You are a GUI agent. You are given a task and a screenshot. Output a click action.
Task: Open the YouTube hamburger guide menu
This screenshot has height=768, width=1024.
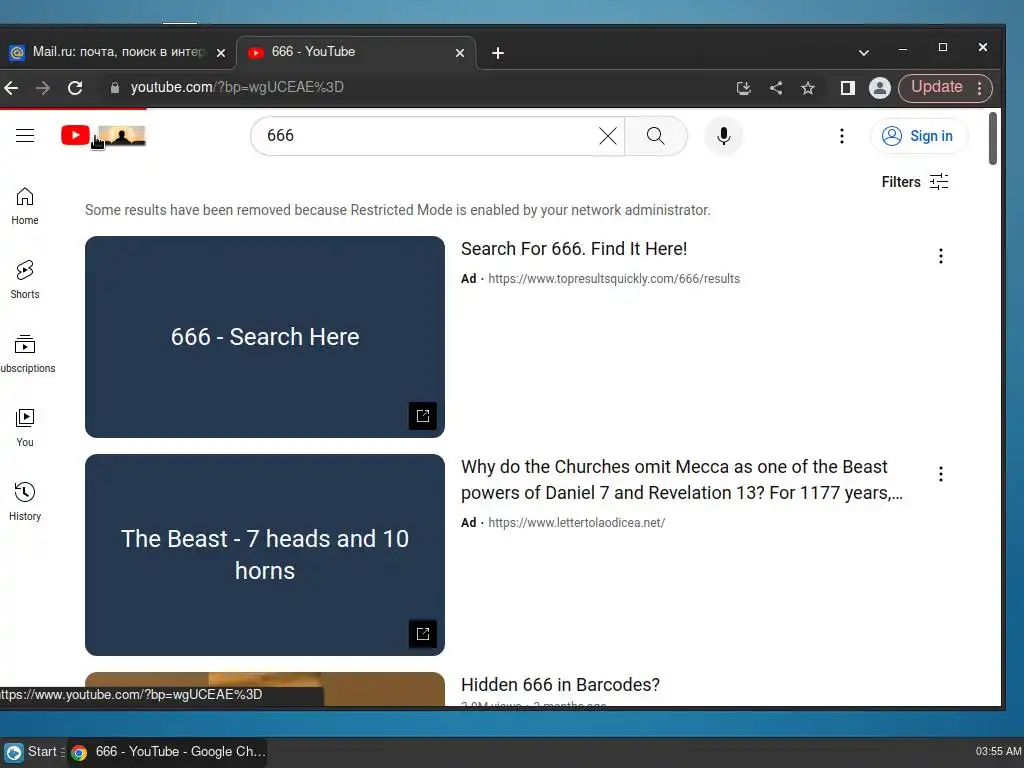click(25, 135)
